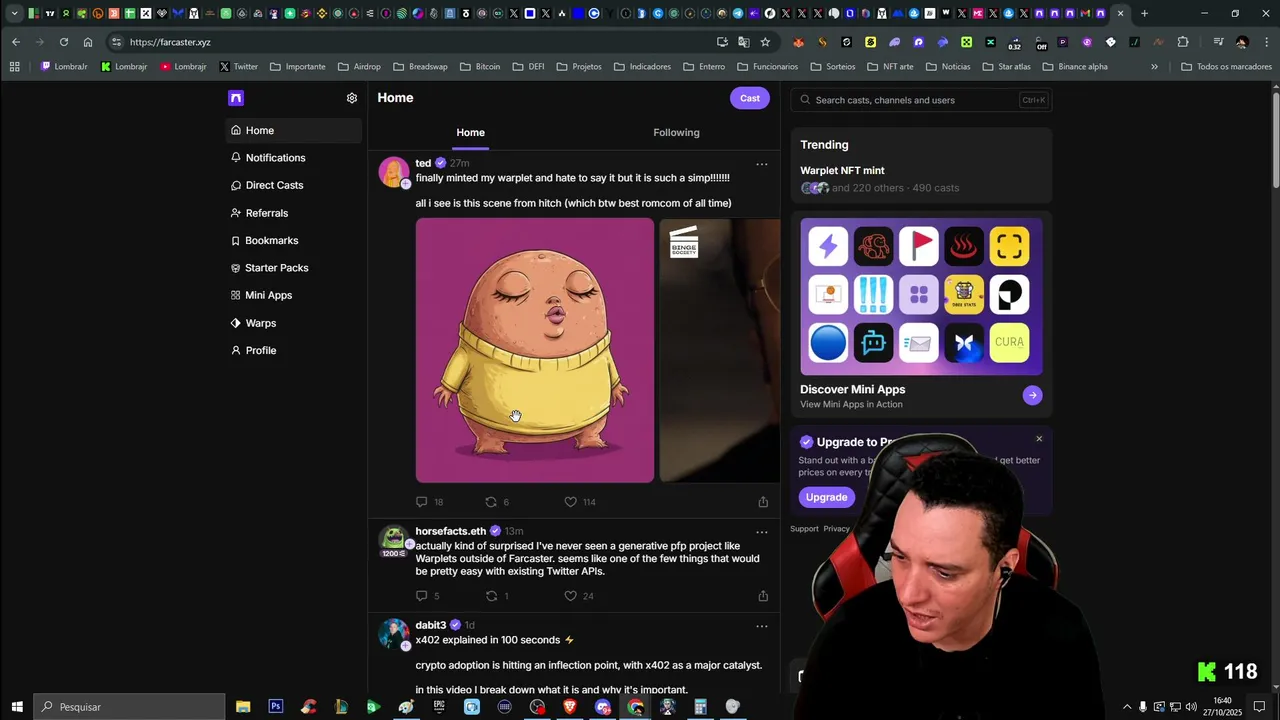Click the purple Cast button
The image size is (1280, 720).
(750, 98)
